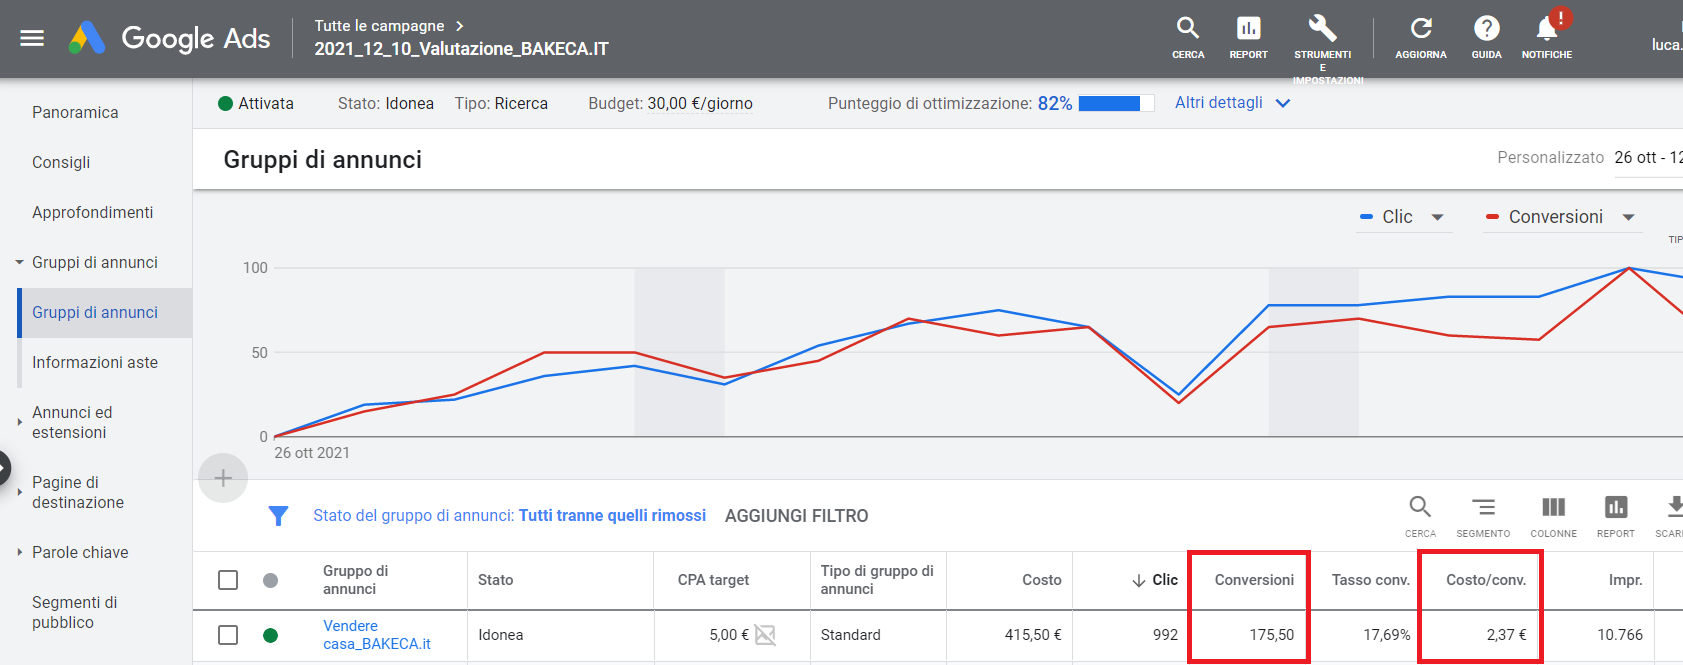The image size is (1683, 665).
Task: Open the Conversioni metric dropdown
Action: coord(1628,217)
